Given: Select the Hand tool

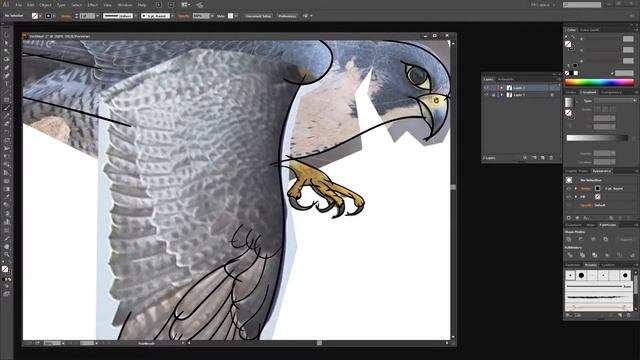Looking at the screenshot, I should point(6,247).
